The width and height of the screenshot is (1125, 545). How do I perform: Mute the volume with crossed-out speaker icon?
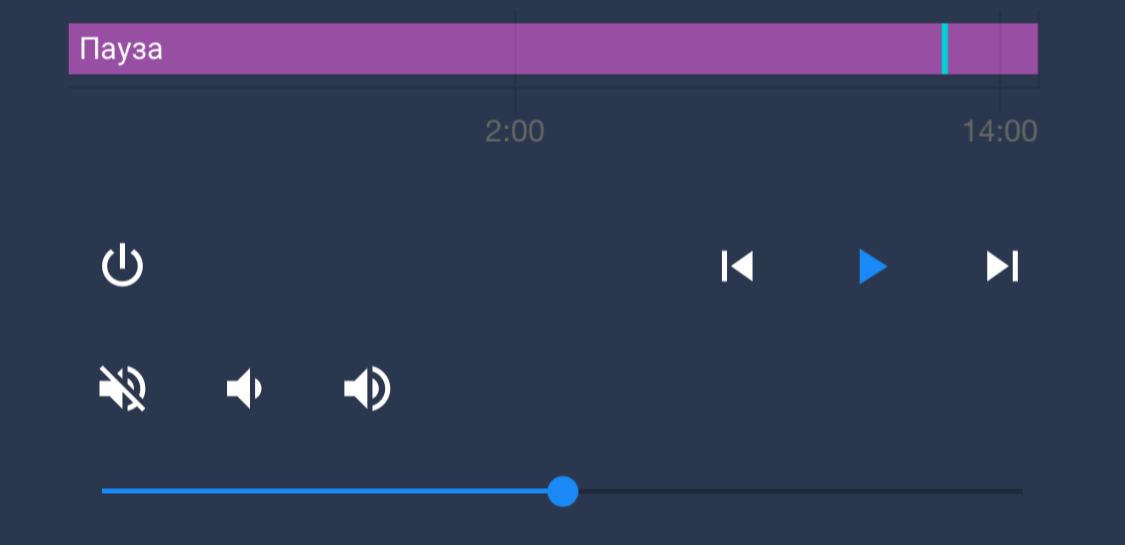tap(123, 389)
